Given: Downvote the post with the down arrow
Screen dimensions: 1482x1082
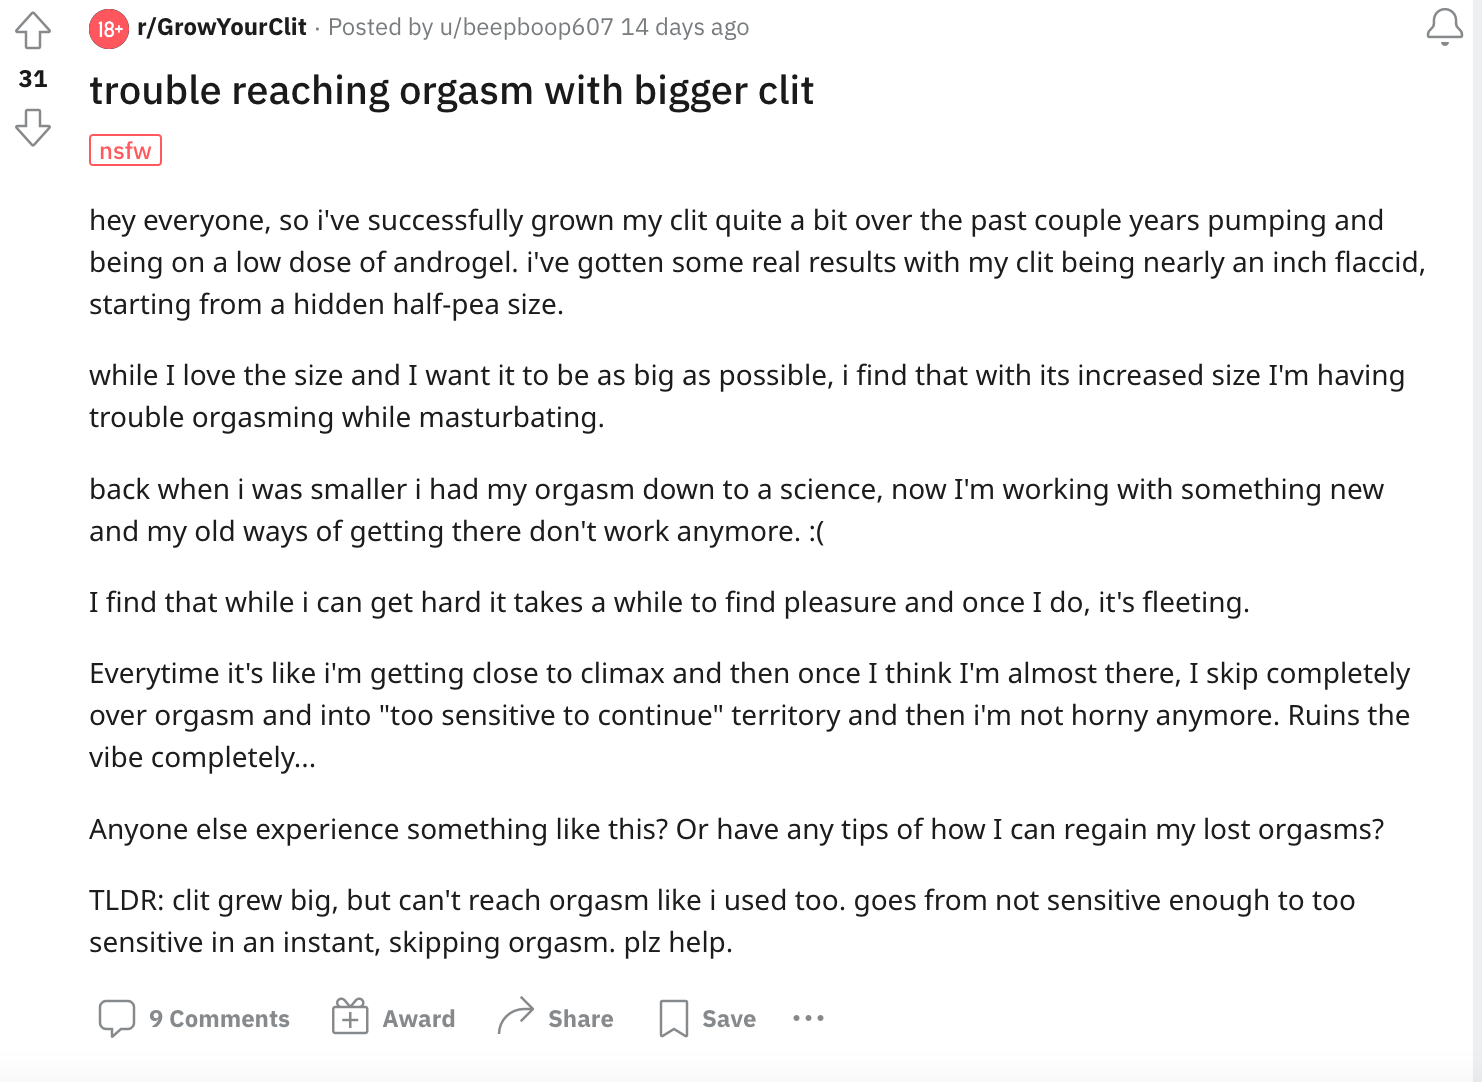Looking at the screenshot, I should (x=33, y=127).
